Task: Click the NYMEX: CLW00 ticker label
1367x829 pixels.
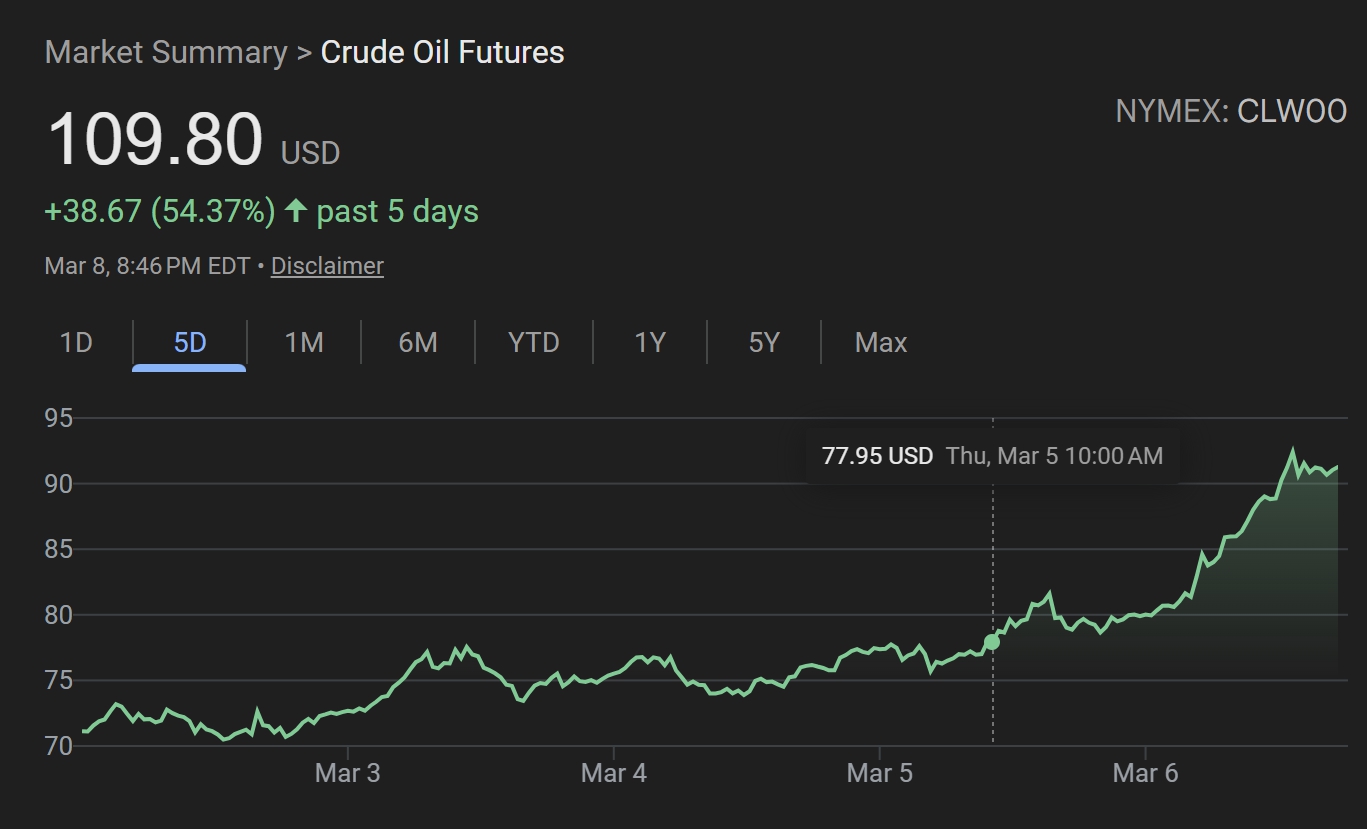Action: 1230,111
